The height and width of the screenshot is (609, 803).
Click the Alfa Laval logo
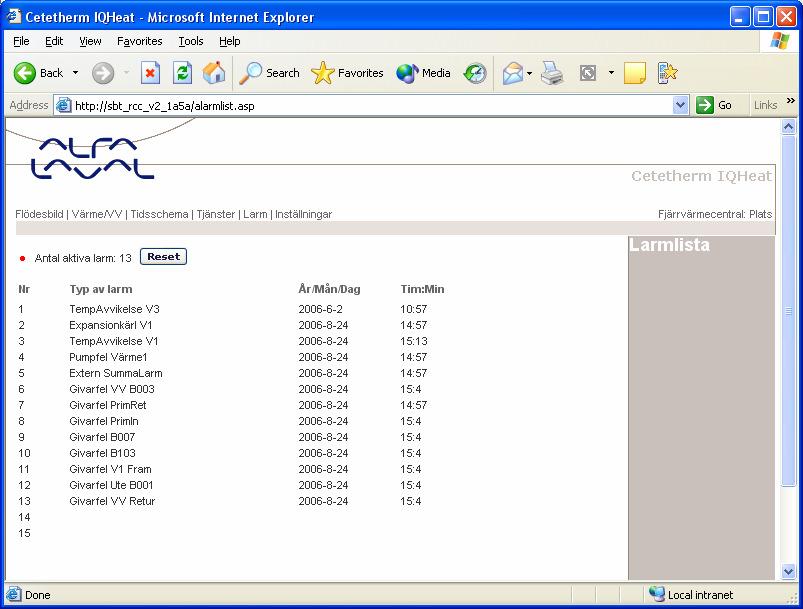[x=92, y=158]
